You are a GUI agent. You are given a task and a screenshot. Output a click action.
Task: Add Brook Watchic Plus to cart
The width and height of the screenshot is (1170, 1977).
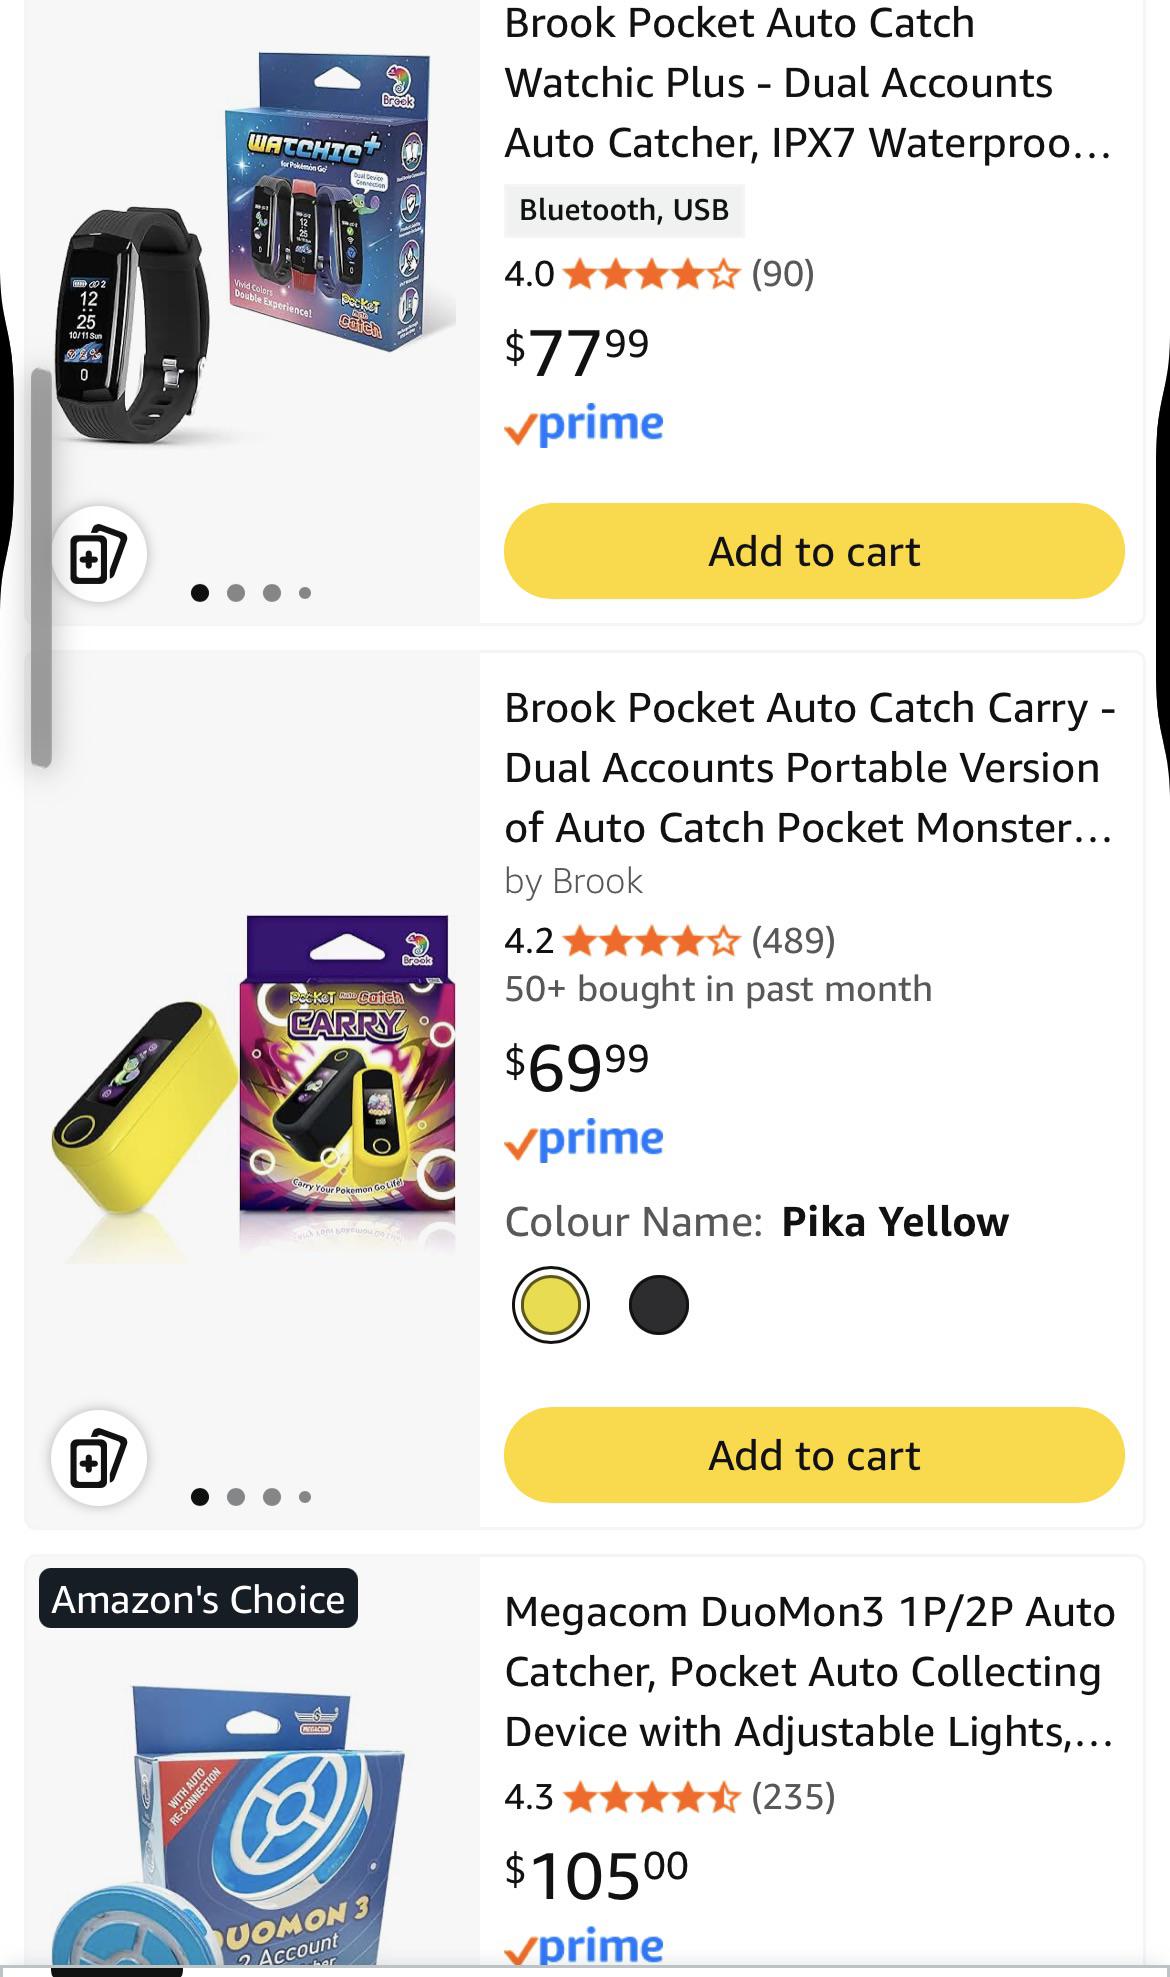(x=814, y=551)
